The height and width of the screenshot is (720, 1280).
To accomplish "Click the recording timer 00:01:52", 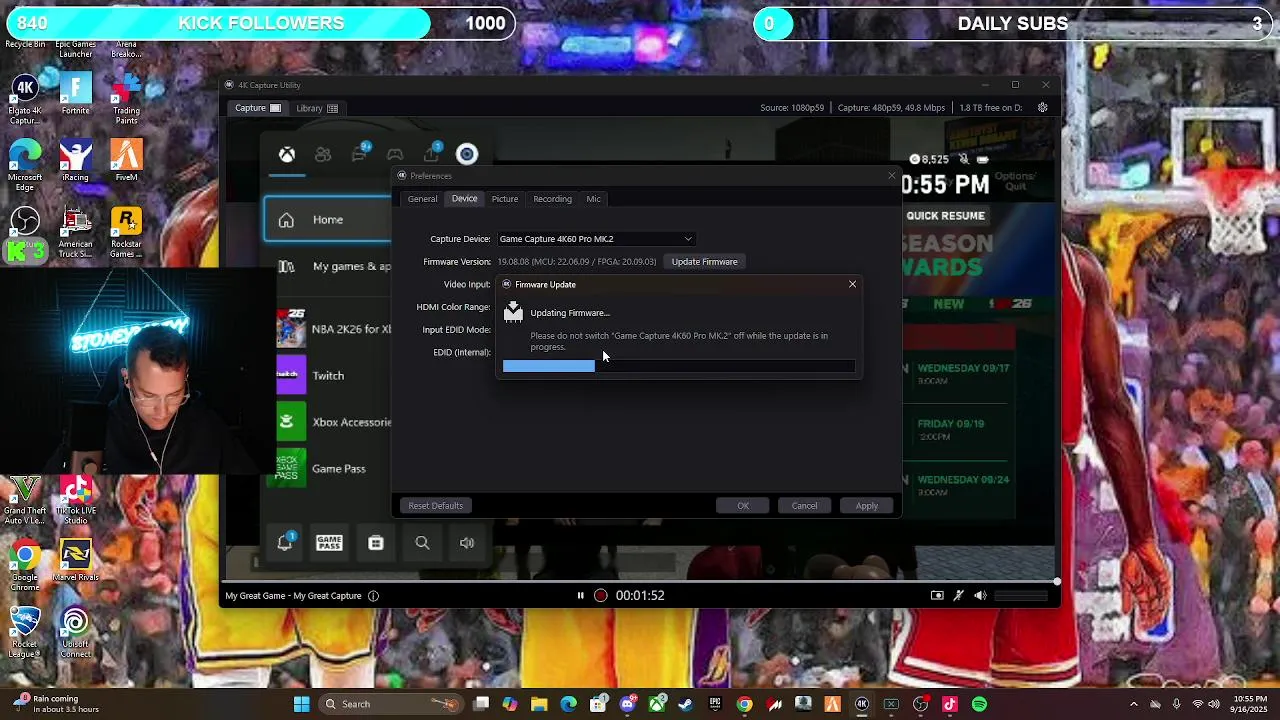I will click(640, 596).
